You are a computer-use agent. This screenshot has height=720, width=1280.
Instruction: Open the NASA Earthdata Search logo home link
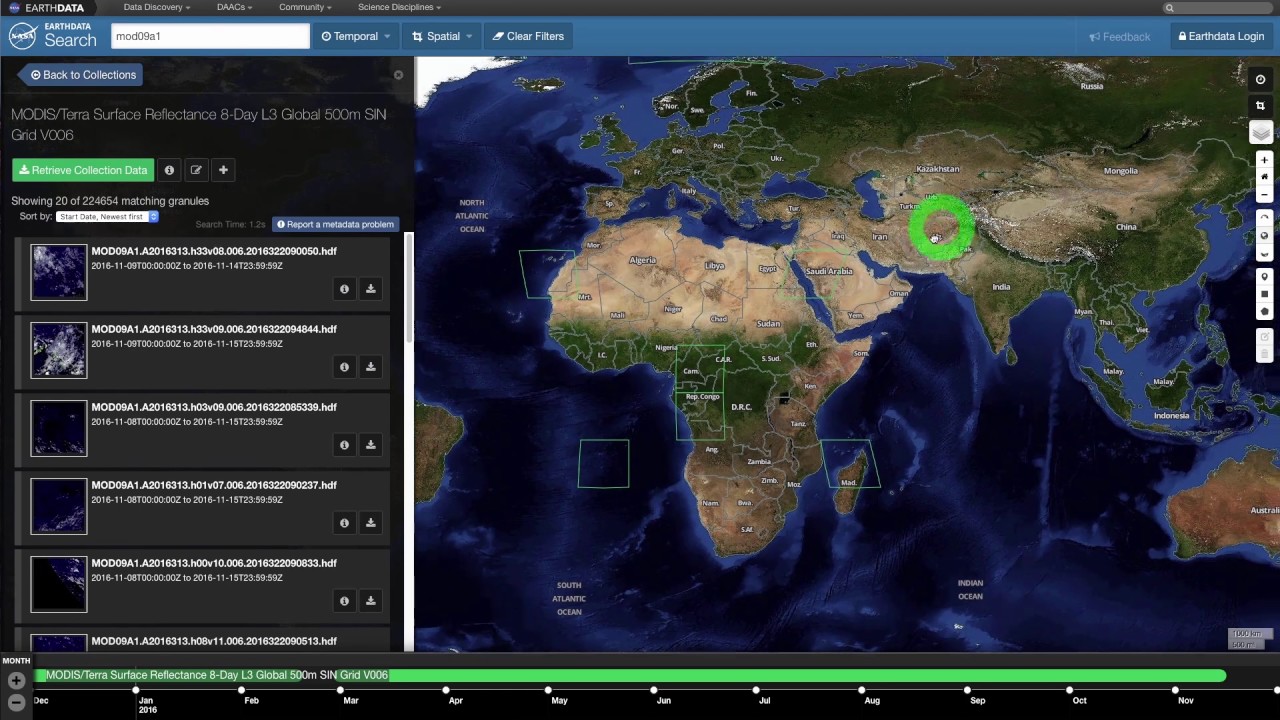[53, 36]
